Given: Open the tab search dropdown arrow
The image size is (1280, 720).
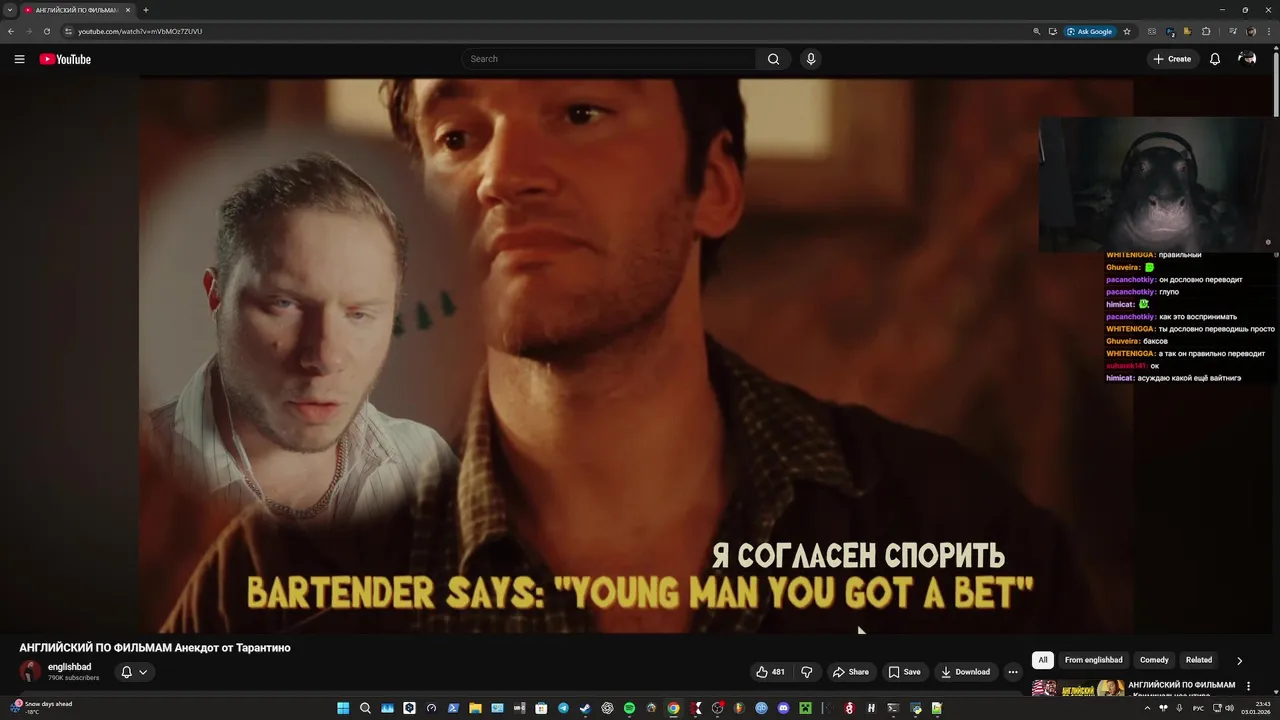Looking at the screenshot, I should [10, 10].
